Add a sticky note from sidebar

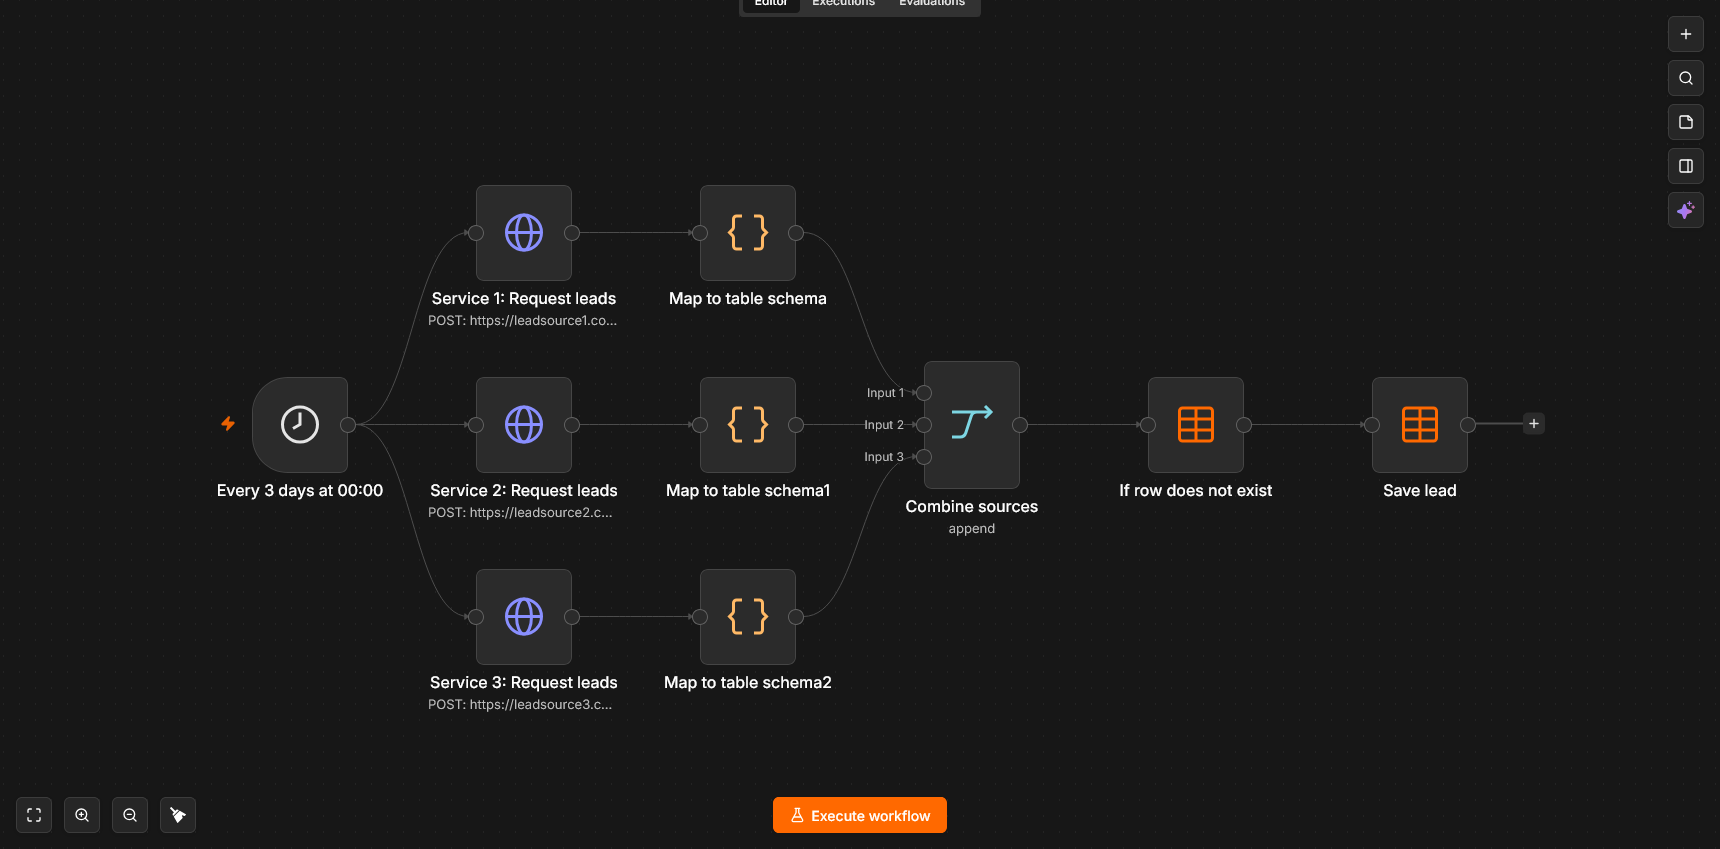(x=1686, y=122)
